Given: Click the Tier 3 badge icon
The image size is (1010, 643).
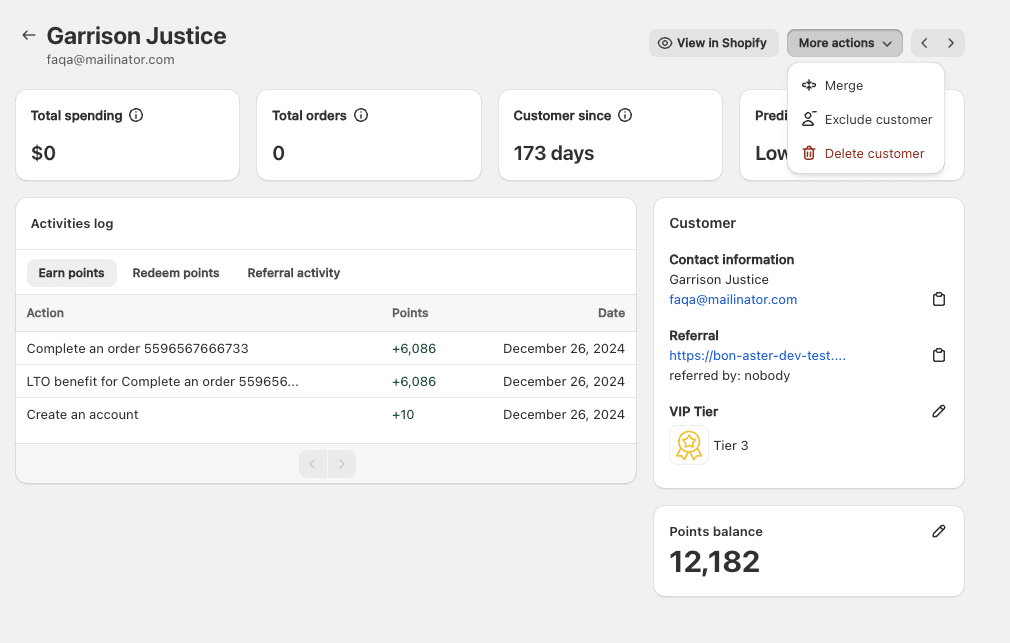Looking at the screenshot, I should (x=688, y=445).
